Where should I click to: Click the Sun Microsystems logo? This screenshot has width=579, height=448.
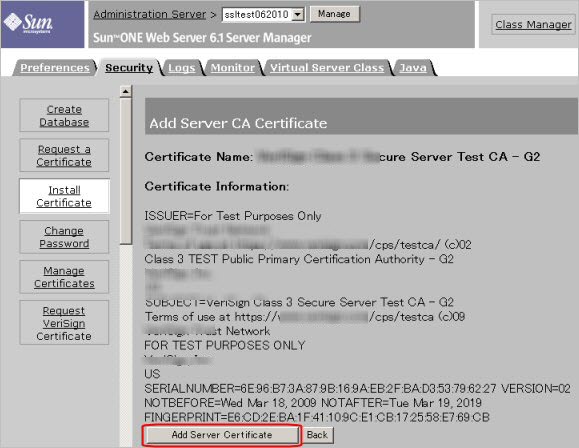(x=28, y=23)
